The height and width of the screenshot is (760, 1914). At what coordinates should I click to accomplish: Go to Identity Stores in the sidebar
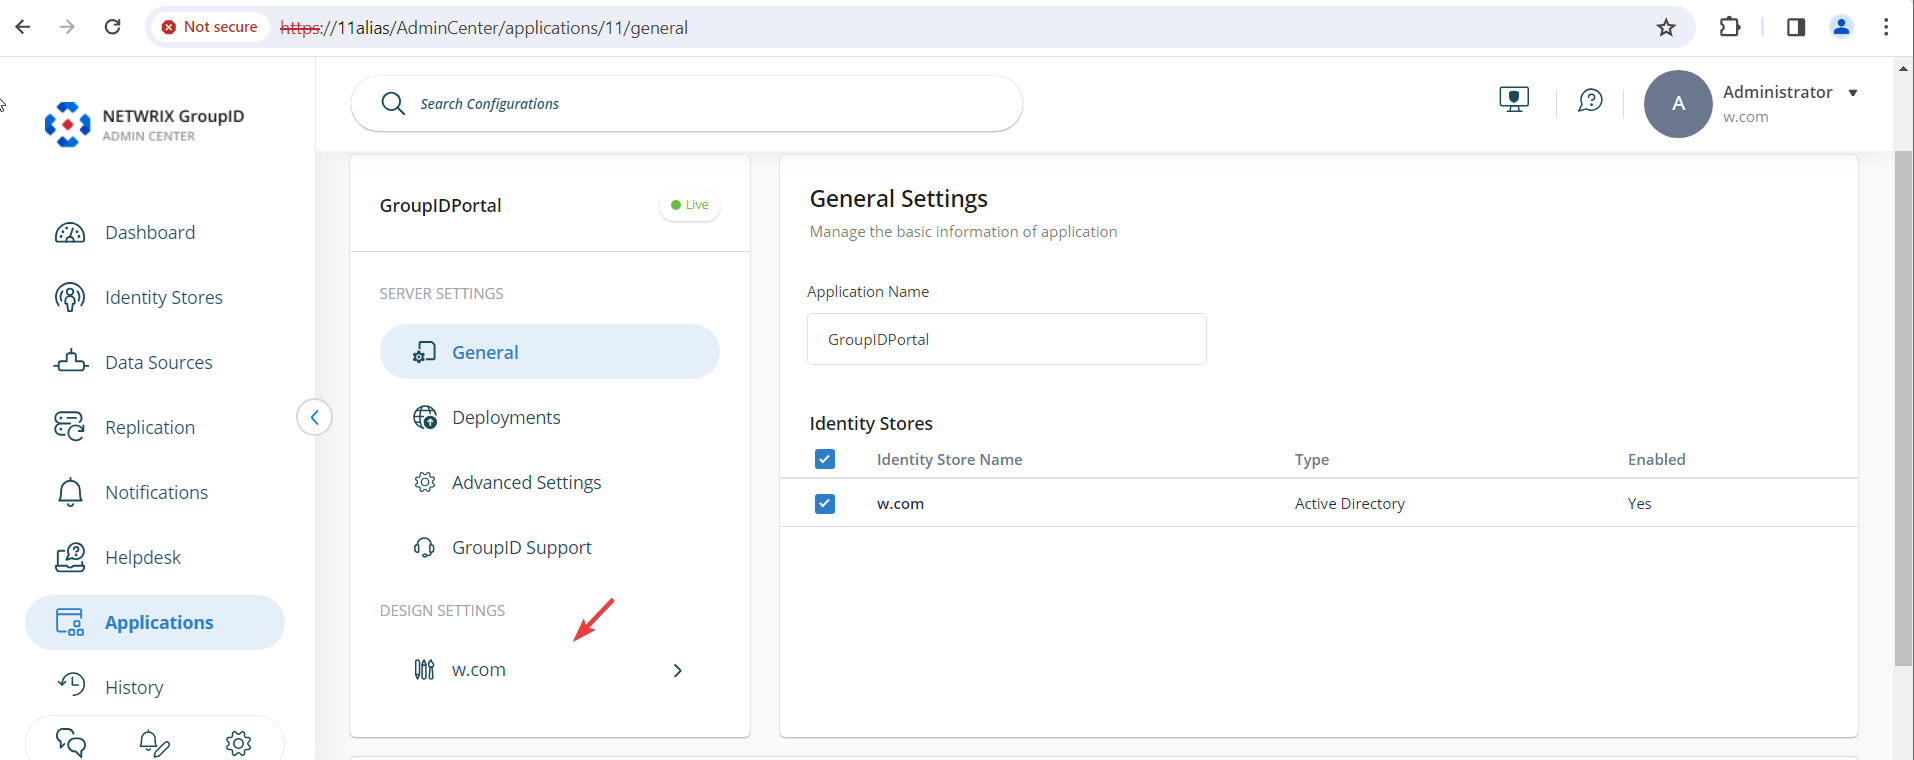(155, 298)
